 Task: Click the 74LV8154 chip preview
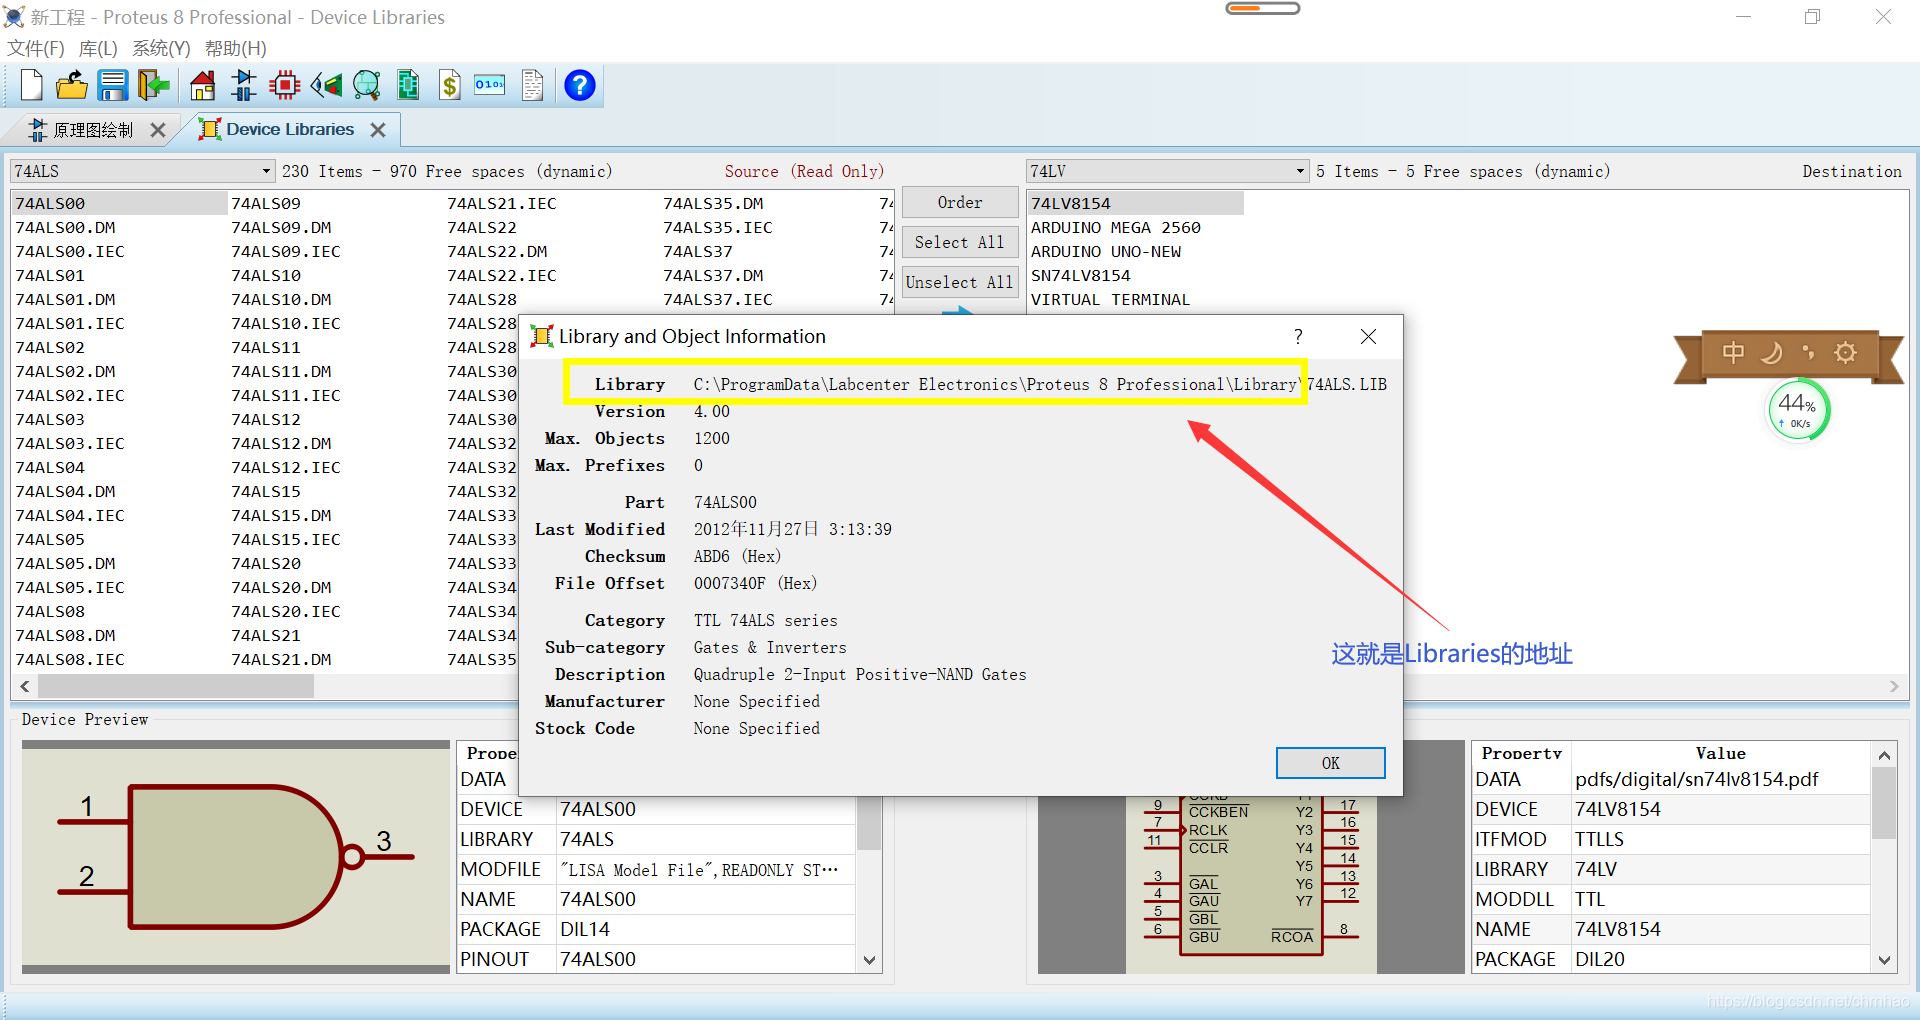click(1251, 885)
